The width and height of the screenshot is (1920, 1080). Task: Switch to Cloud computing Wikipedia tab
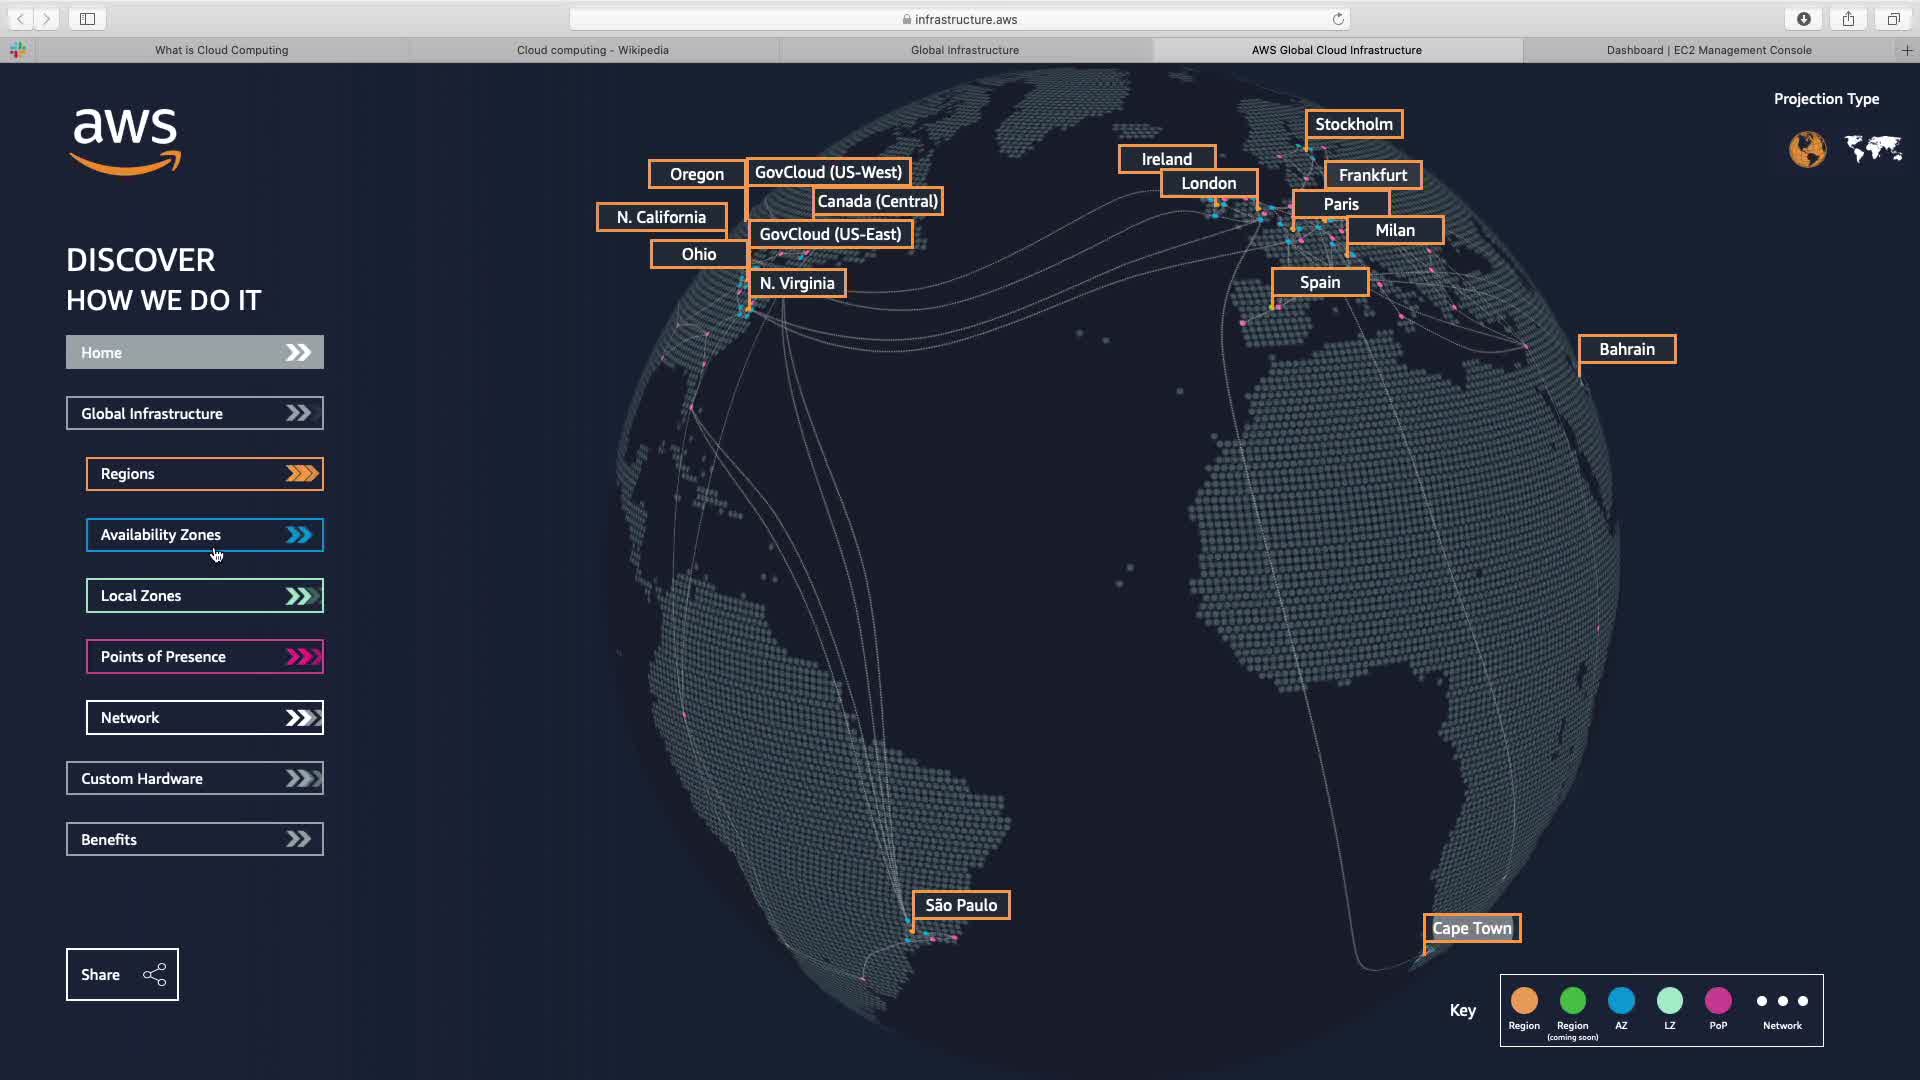(x=592, y=50)
